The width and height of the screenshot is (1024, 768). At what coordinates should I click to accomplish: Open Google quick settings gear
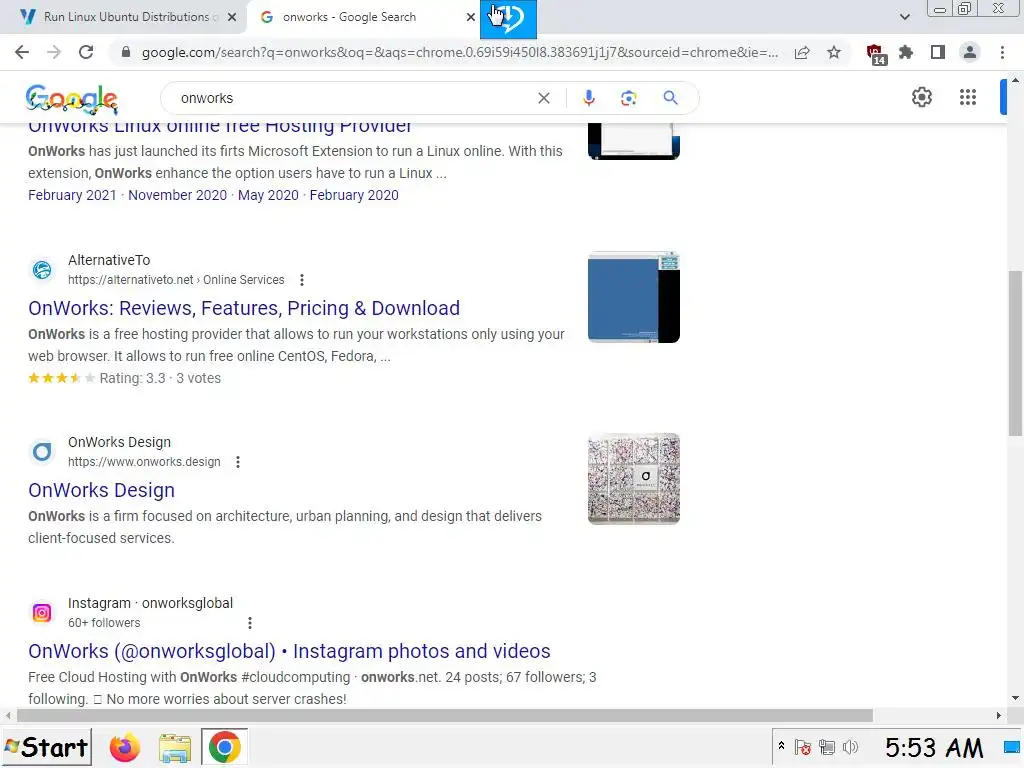point(921,97)
